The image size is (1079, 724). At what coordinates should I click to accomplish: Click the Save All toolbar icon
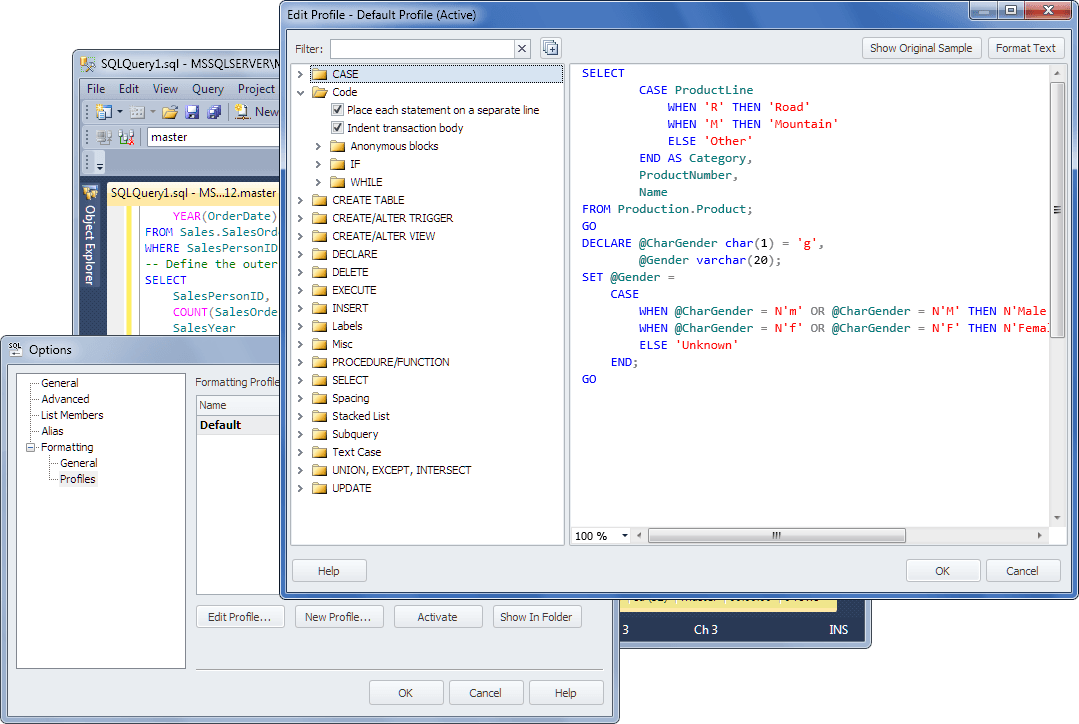coord(214,111)
